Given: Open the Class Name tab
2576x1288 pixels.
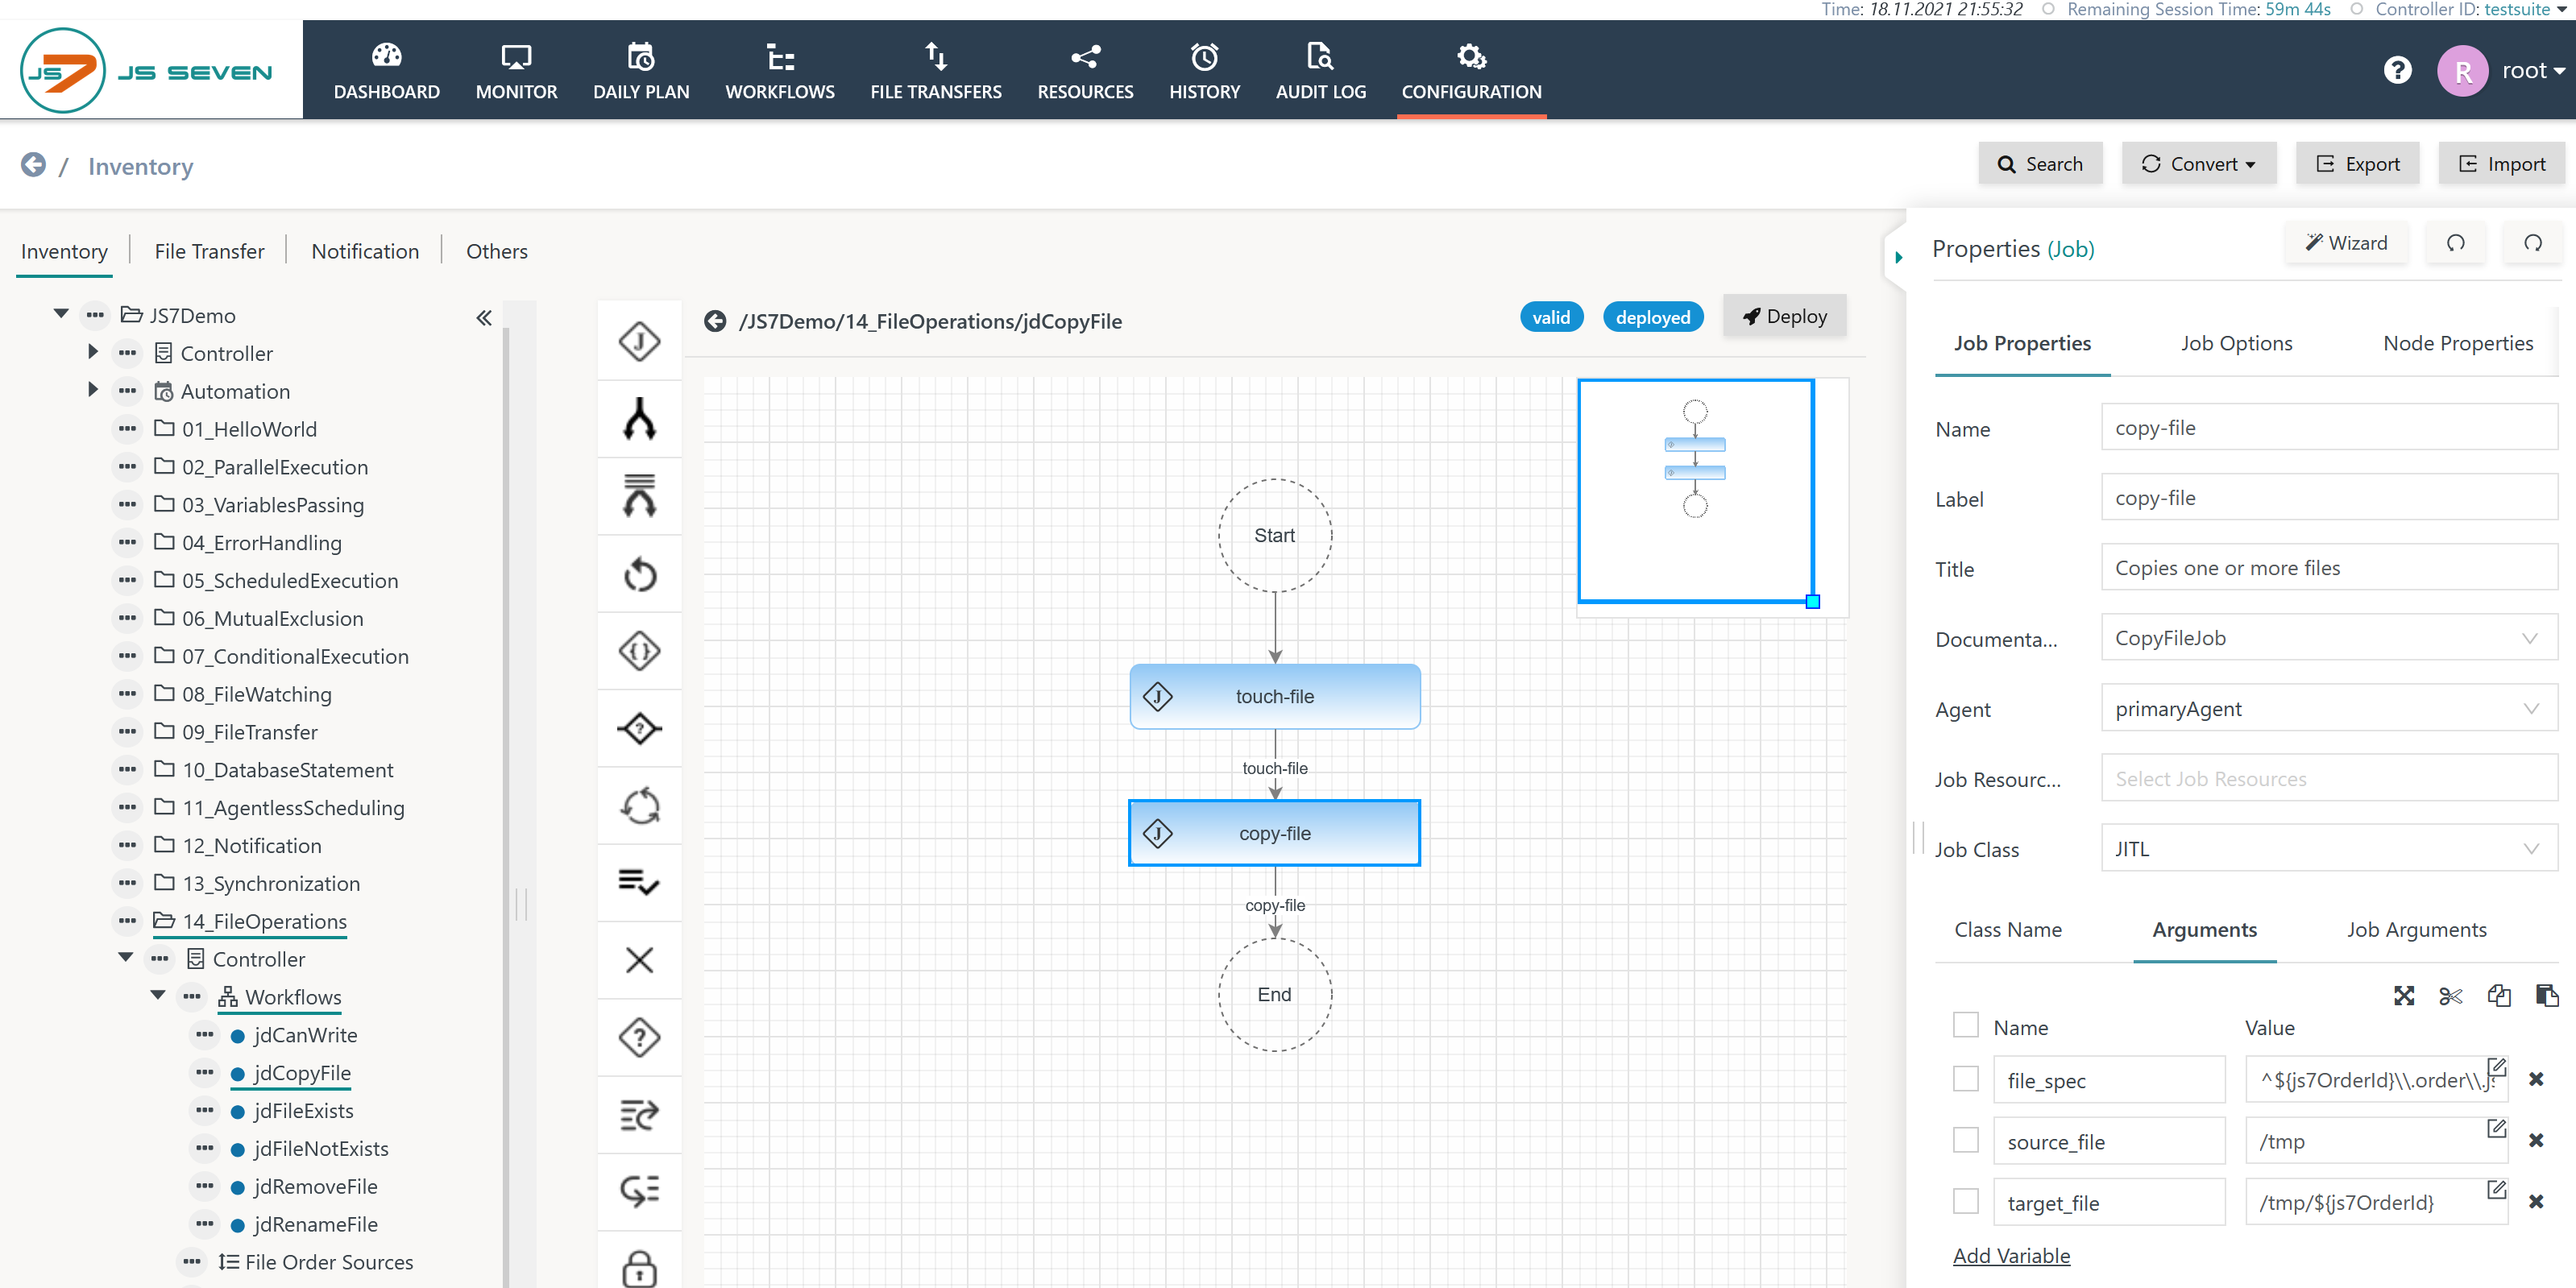Looking at the screenshot, I should (x=2007, y=930).
